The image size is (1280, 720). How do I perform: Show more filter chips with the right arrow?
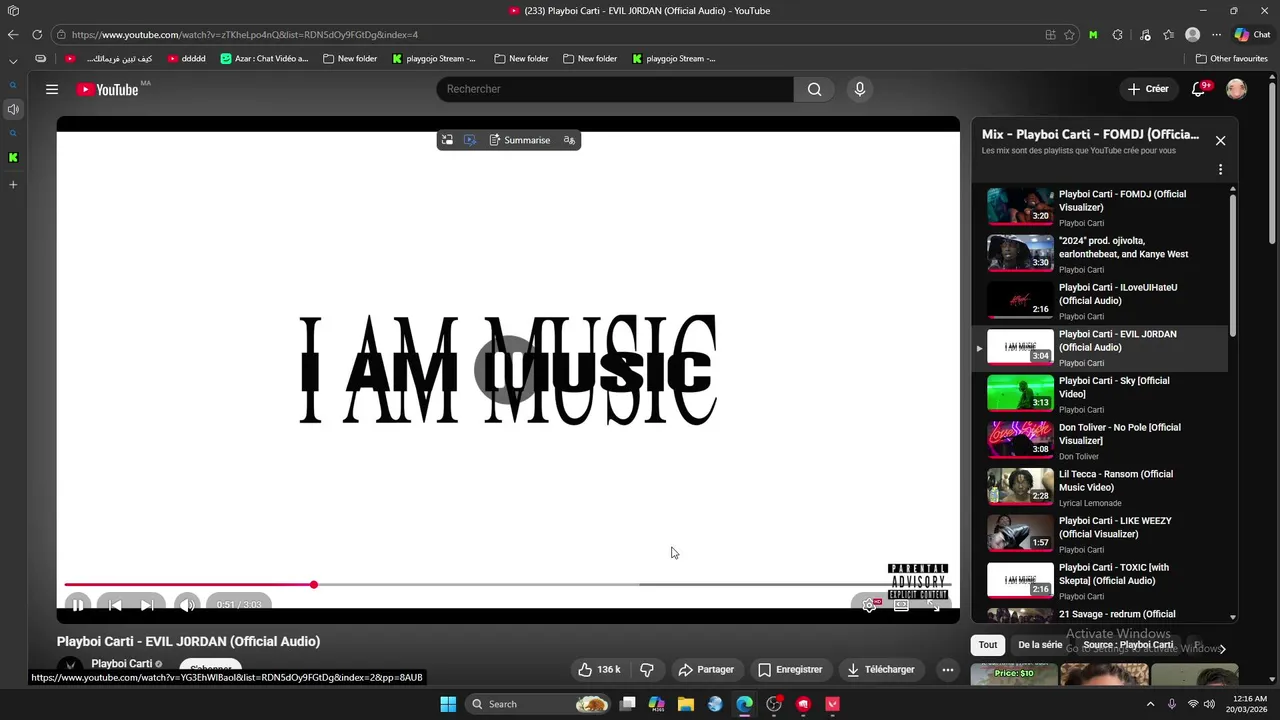click(1222, 649)
